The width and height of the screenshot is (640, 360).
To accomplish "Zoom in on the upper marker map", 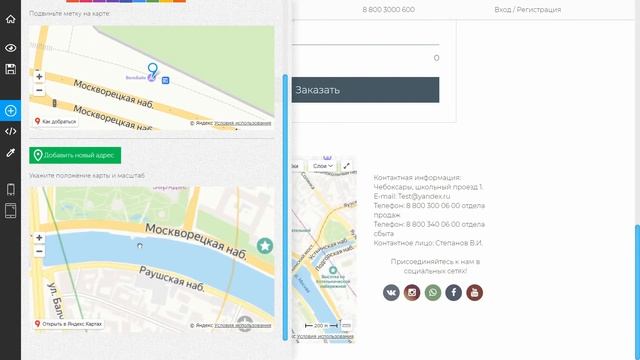I will tap(39, 76).
